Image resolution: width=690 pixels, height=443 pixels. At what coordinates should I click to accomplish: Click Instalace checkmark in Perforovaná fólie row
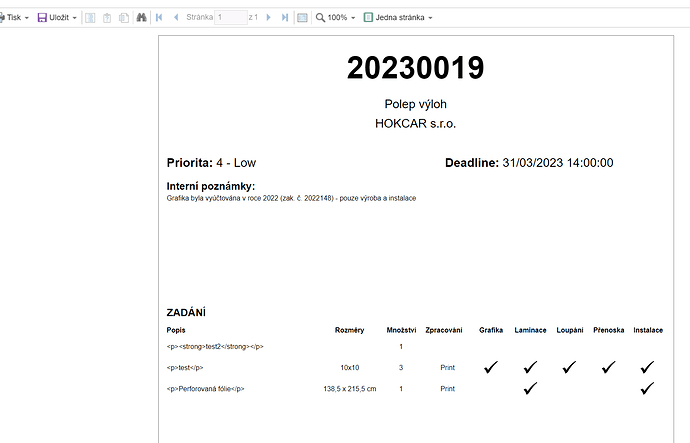(x=647, y=388)
